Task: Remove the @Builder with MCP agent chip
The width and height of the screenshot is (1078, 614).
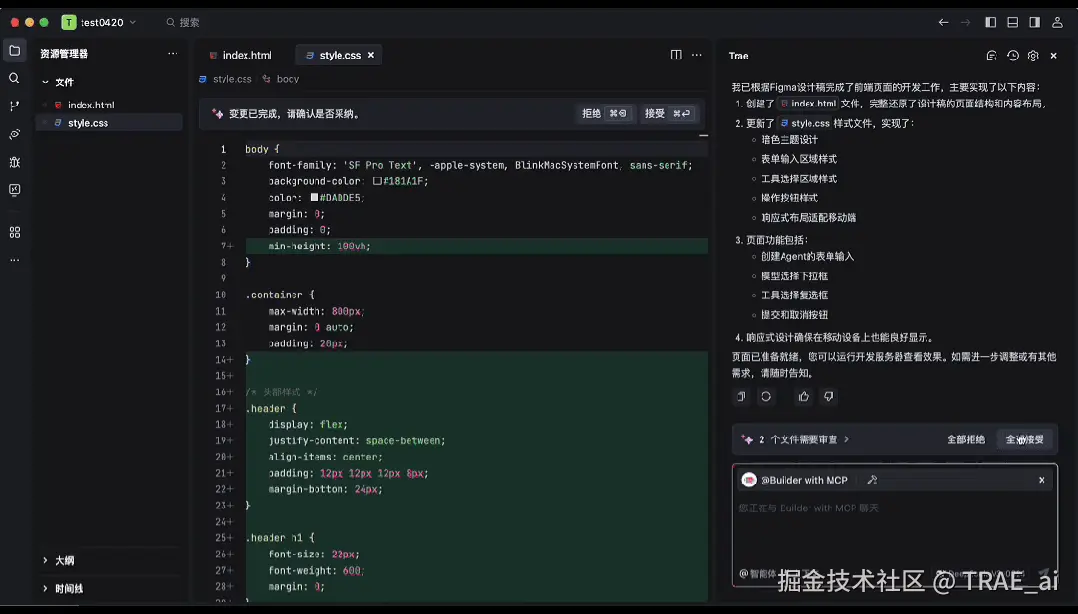Action: [x=1042, y=481]
